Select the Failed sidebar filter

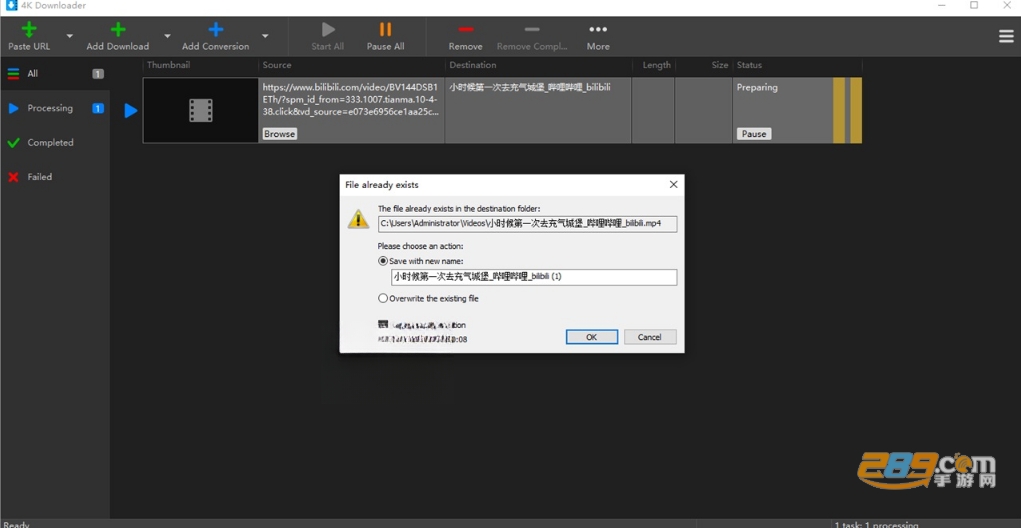coord(55,176)
